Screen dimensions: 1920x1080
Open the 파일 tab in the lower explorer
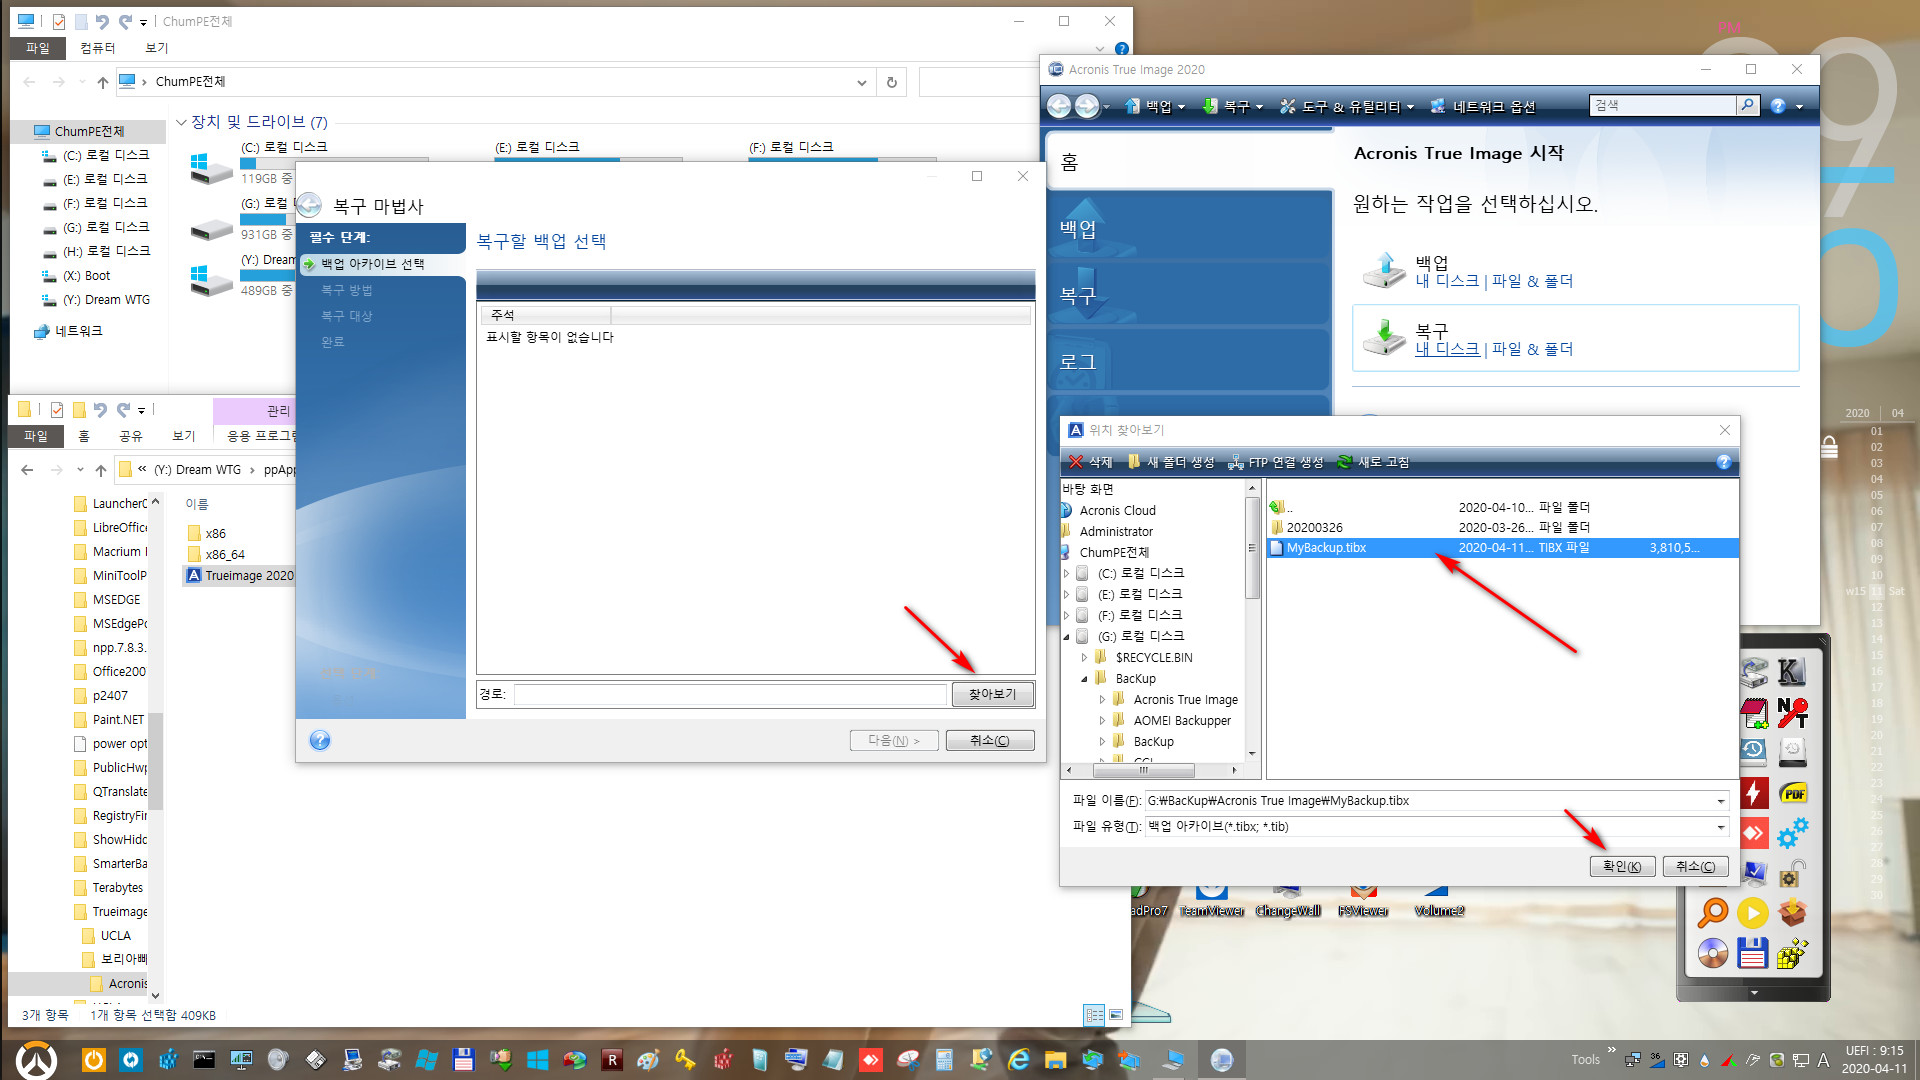[x=36, y=436]
